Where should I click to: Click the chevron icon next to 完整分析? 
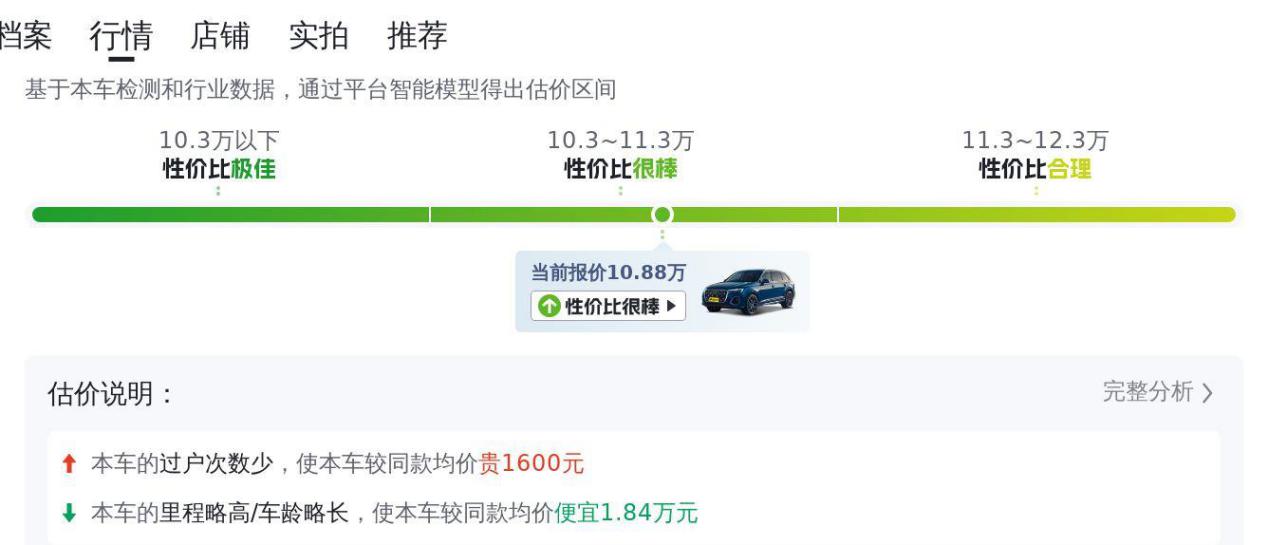coord(1208,393)
